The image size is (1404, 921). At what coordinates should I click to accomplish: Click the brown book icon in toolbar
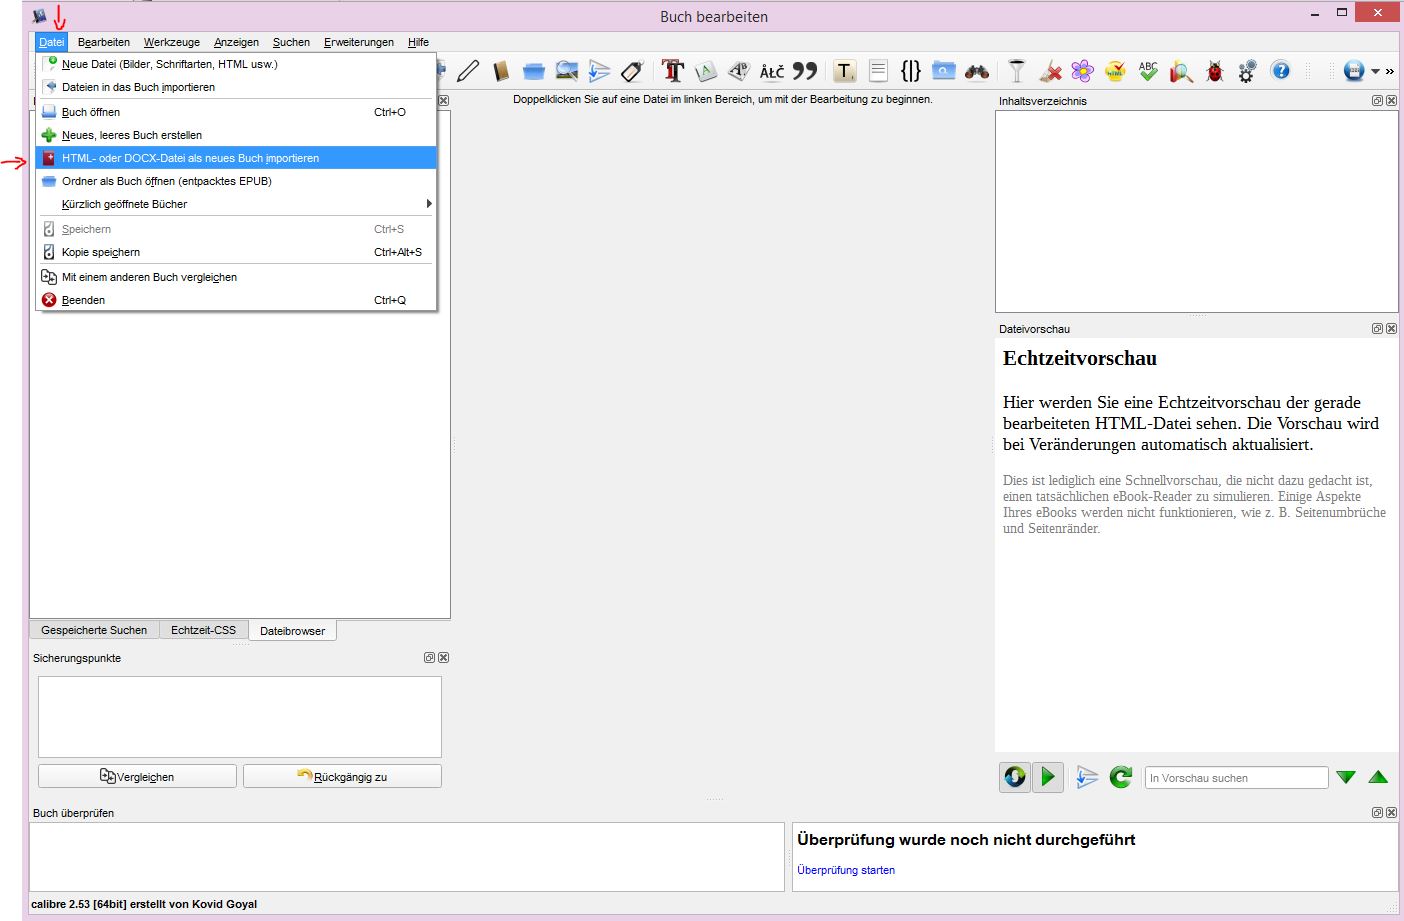pos(501,71)
